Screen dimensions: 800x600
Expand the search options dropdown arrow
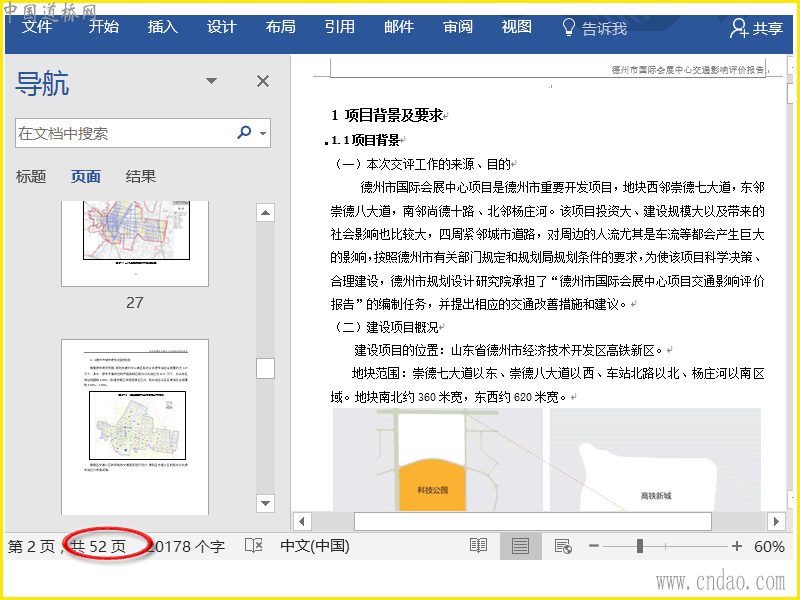[263, 133]
